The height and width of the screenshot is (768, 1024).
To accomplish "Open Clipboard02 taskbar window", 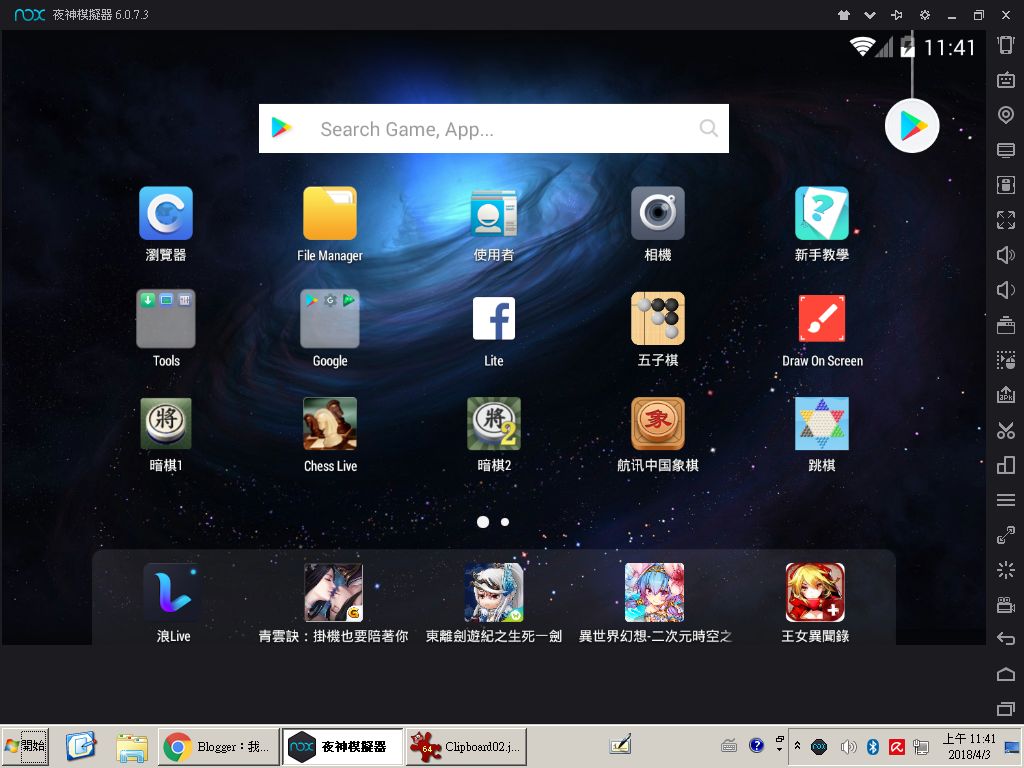I will coord(466,746).
